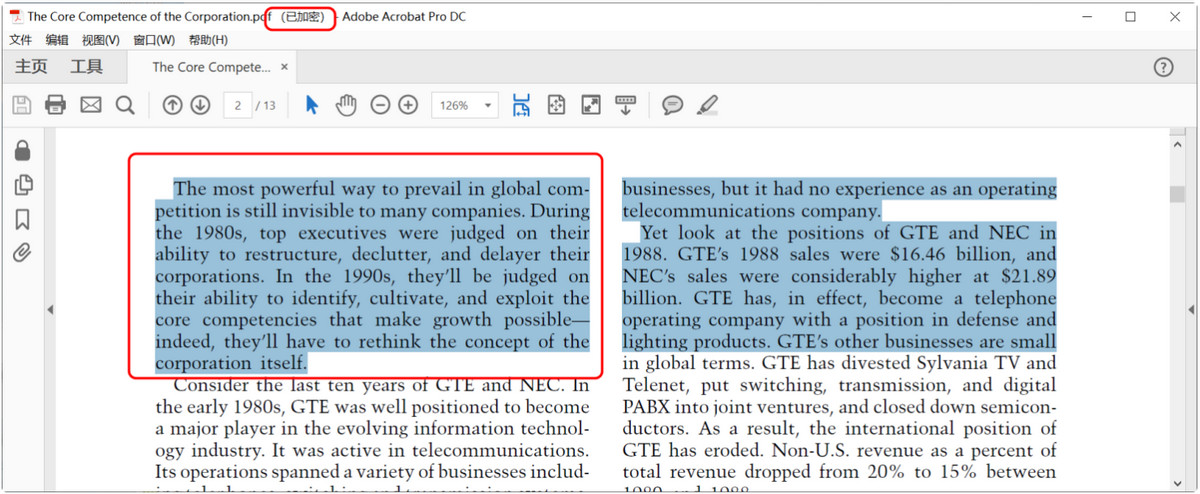1200x494 pixels.
Task: Click scrollbar up arrow
Action: tap(1177, 145)
